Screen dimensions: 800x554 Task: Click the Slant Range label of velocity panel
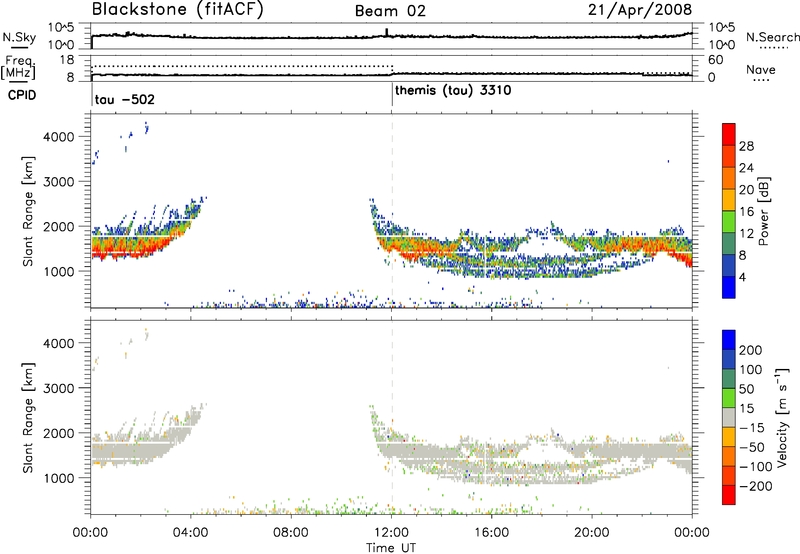(27, 418)
